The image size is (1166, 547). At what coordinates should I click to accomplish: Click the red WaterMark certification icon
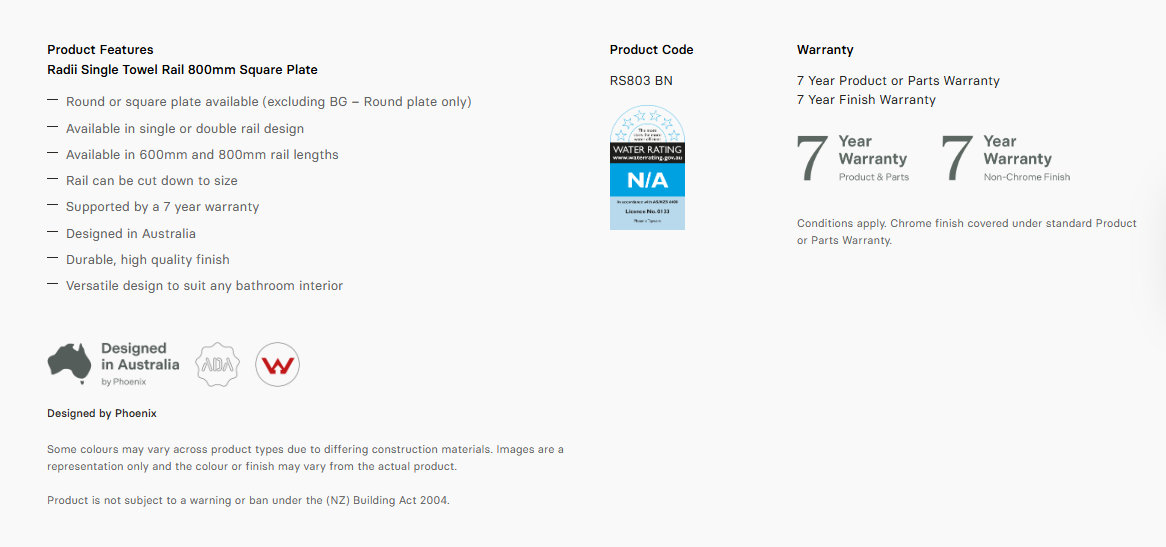tap(277, 365)
